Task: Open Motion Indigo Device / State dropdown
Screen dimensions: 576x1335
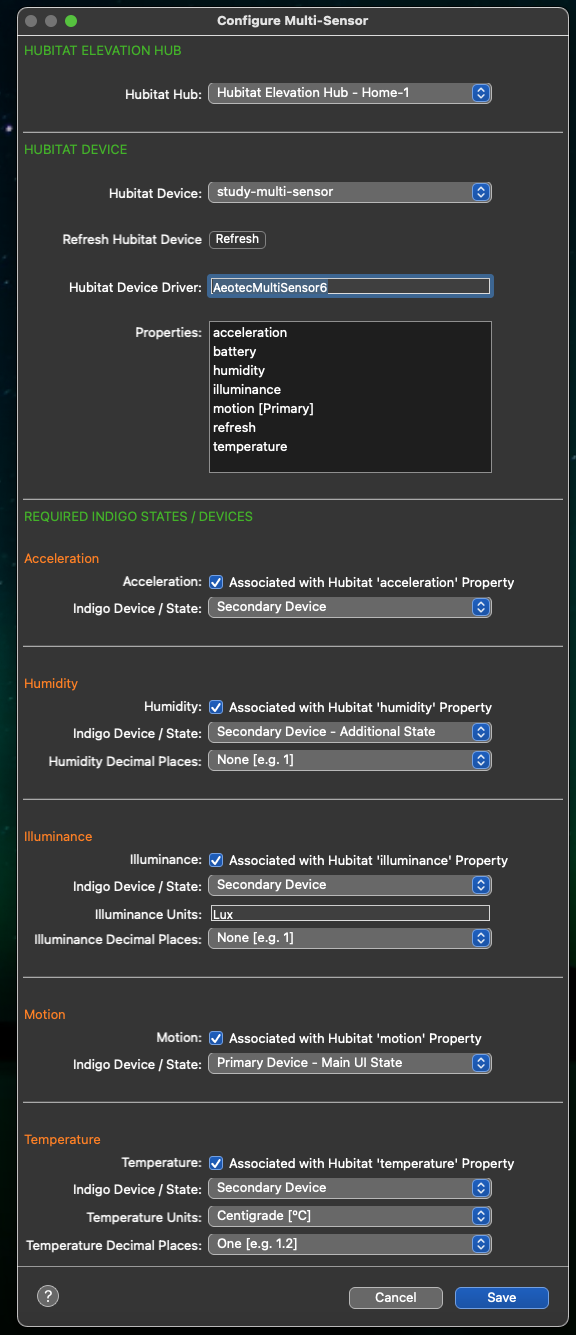Action: [350, 1063]
